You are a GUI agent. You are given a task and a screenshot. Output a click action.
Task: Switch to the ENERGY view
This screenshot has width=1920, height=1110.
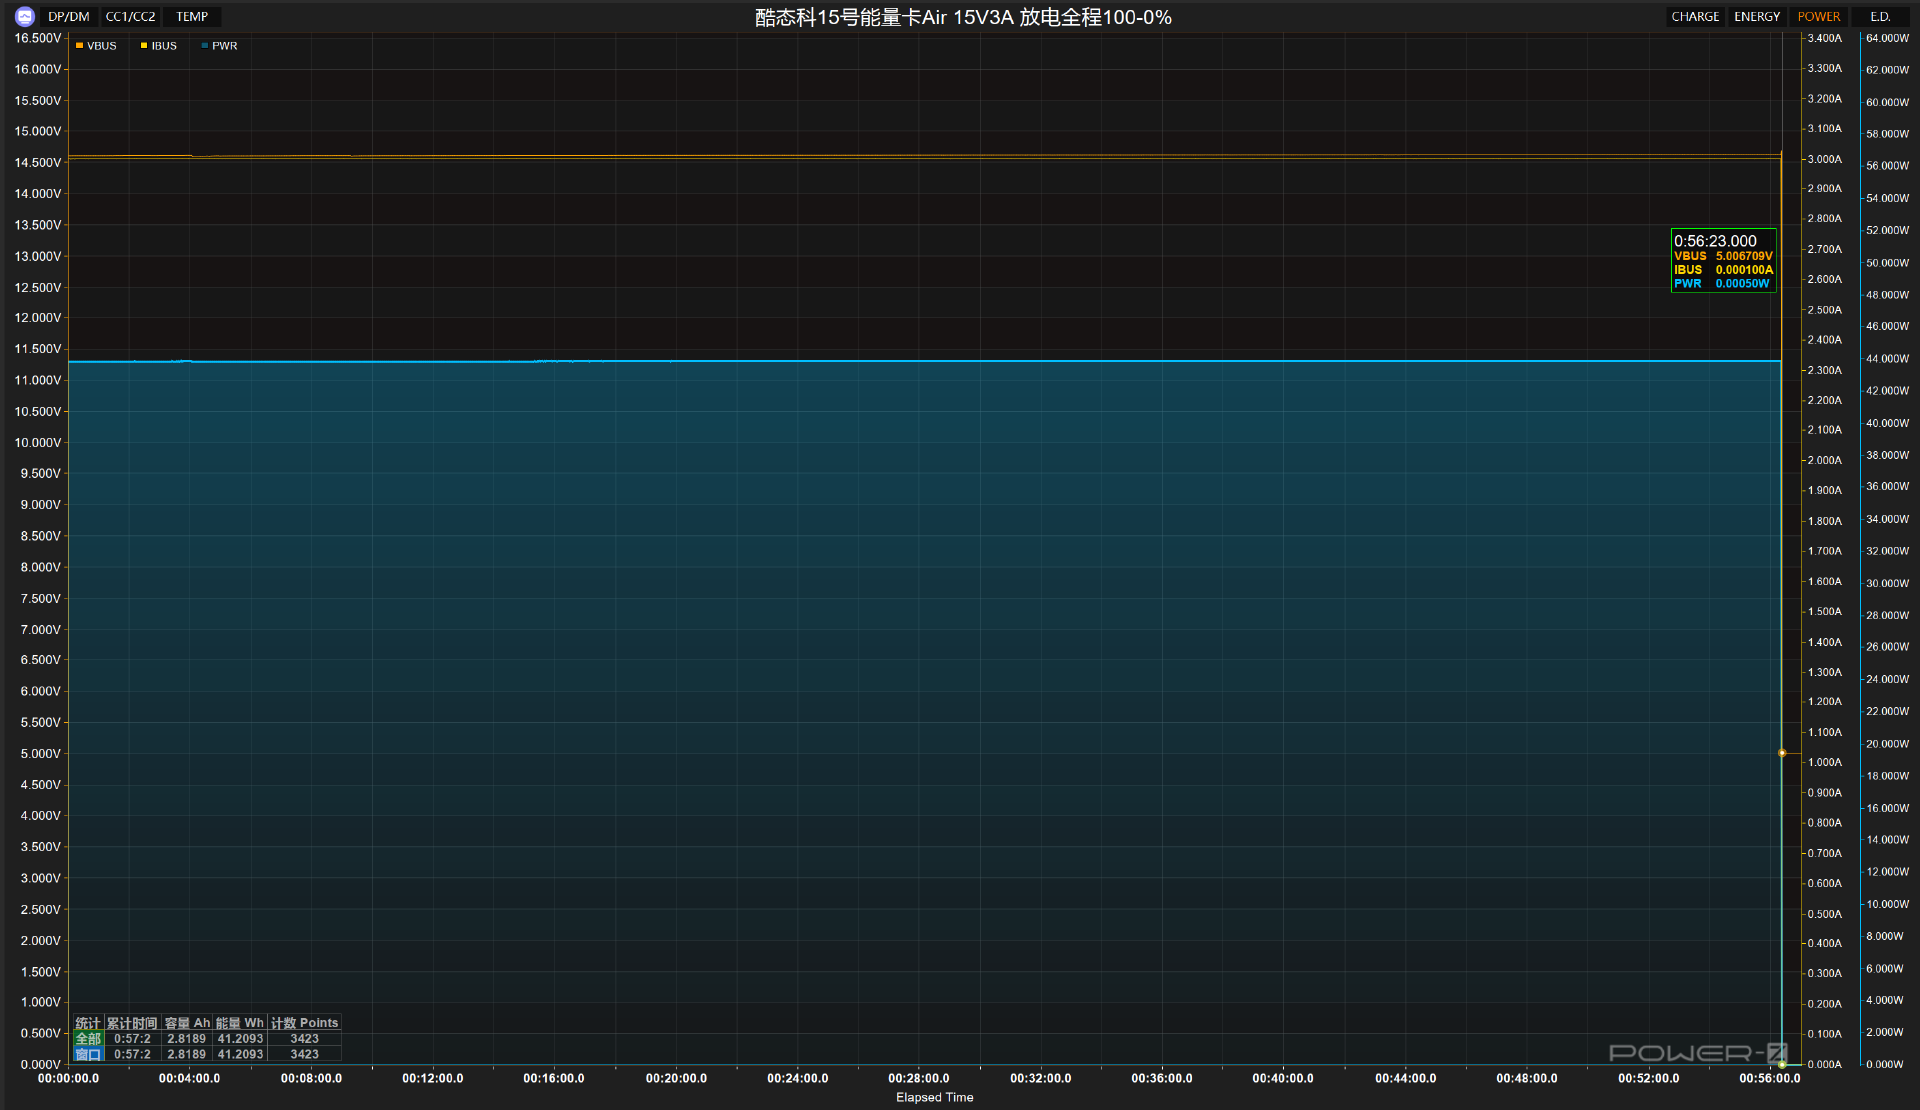point(1757,17)
